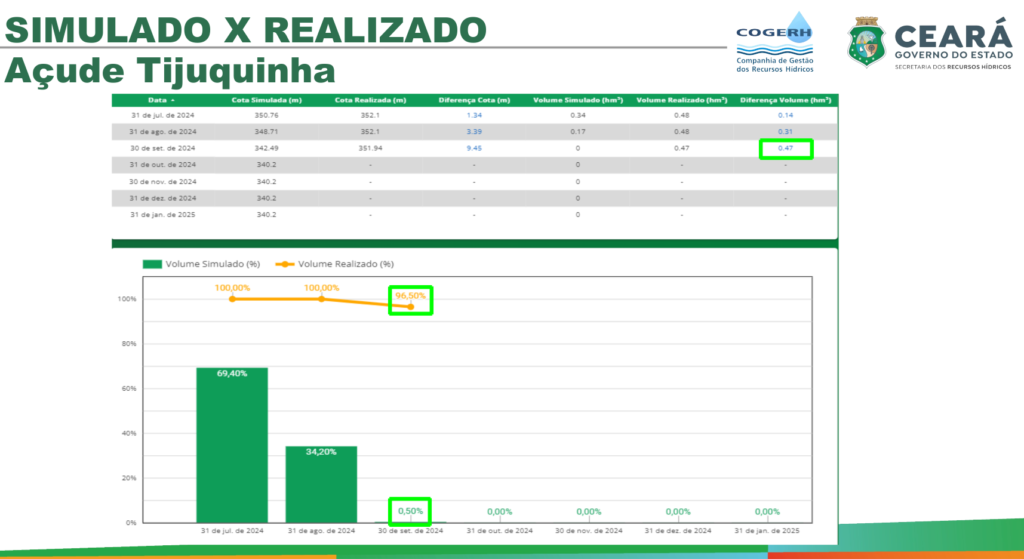Image resolution: width=1024 pixels, height=559 pixels.
Task: Open the blue Diferença Volume value 0.14
Action: (x=786, y=115)
